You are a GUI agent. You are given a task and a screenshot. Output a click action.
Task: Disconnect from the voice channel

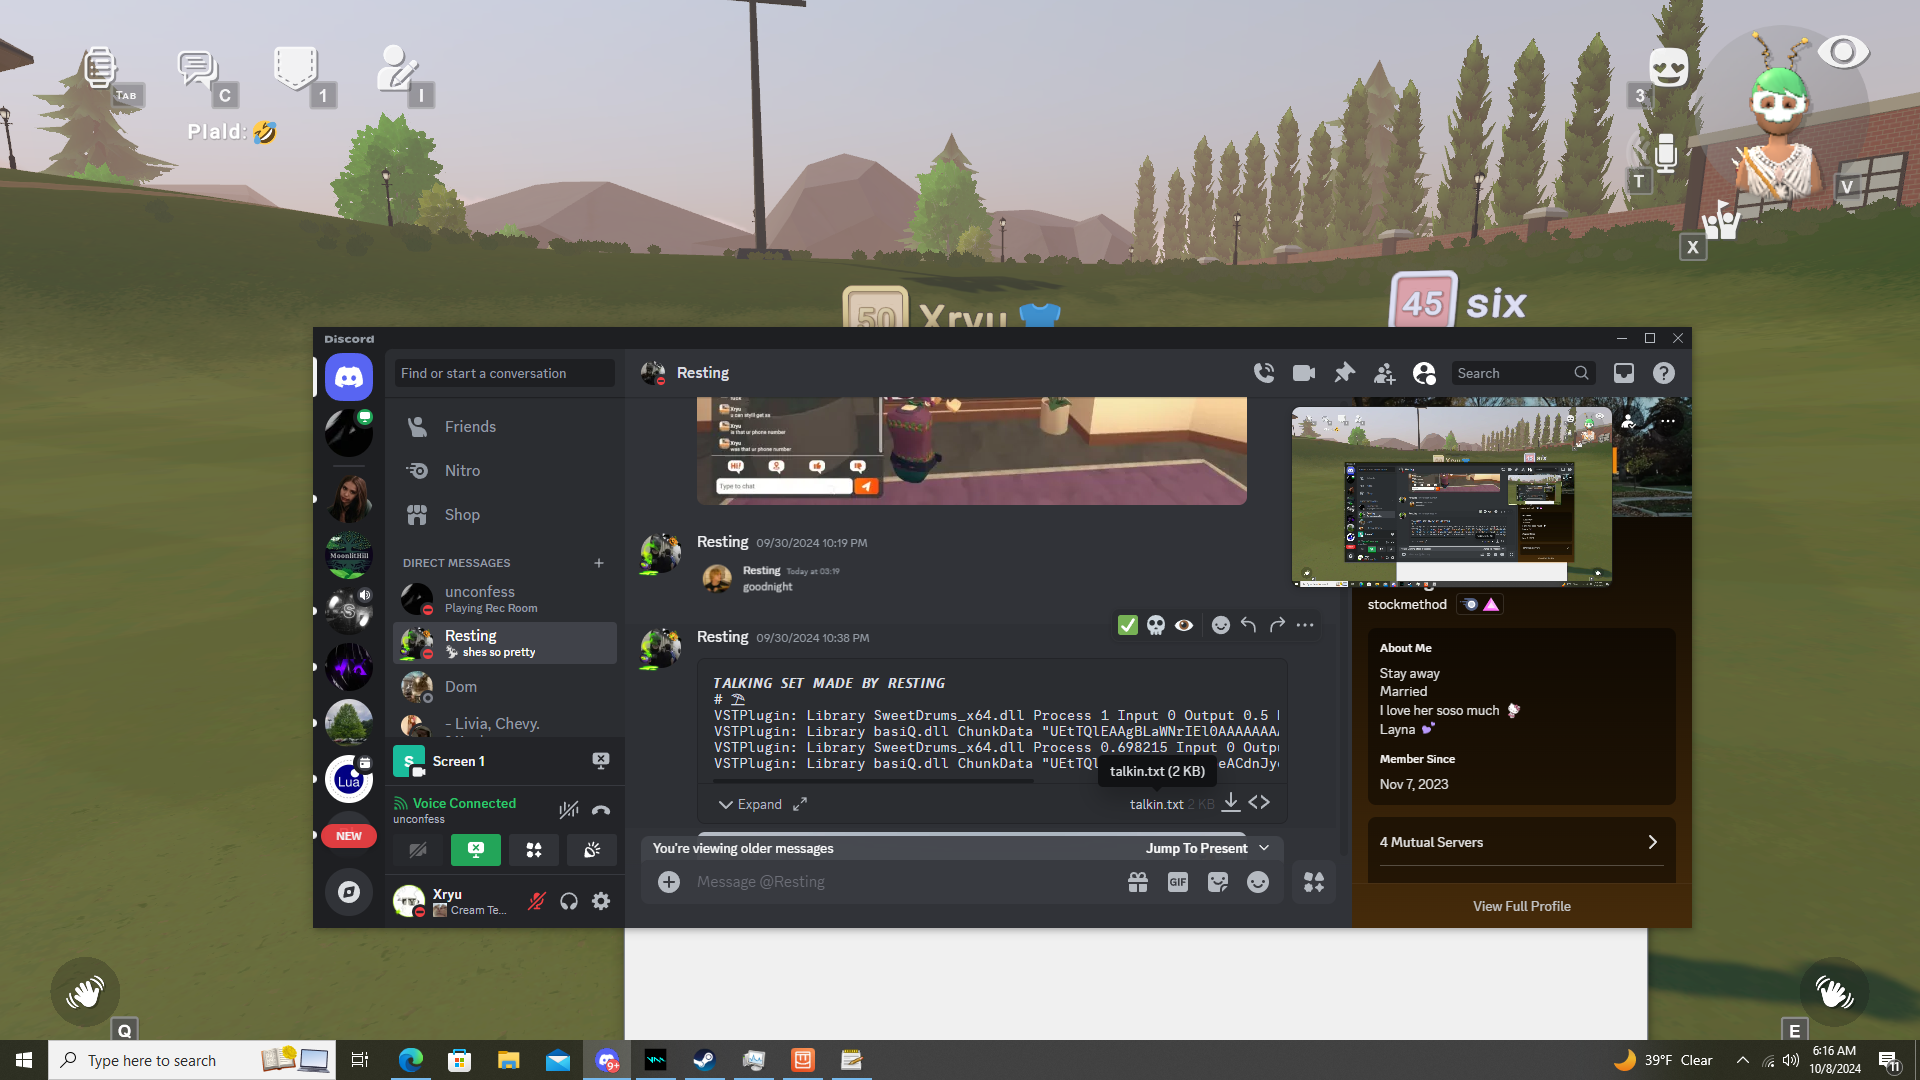601,810
